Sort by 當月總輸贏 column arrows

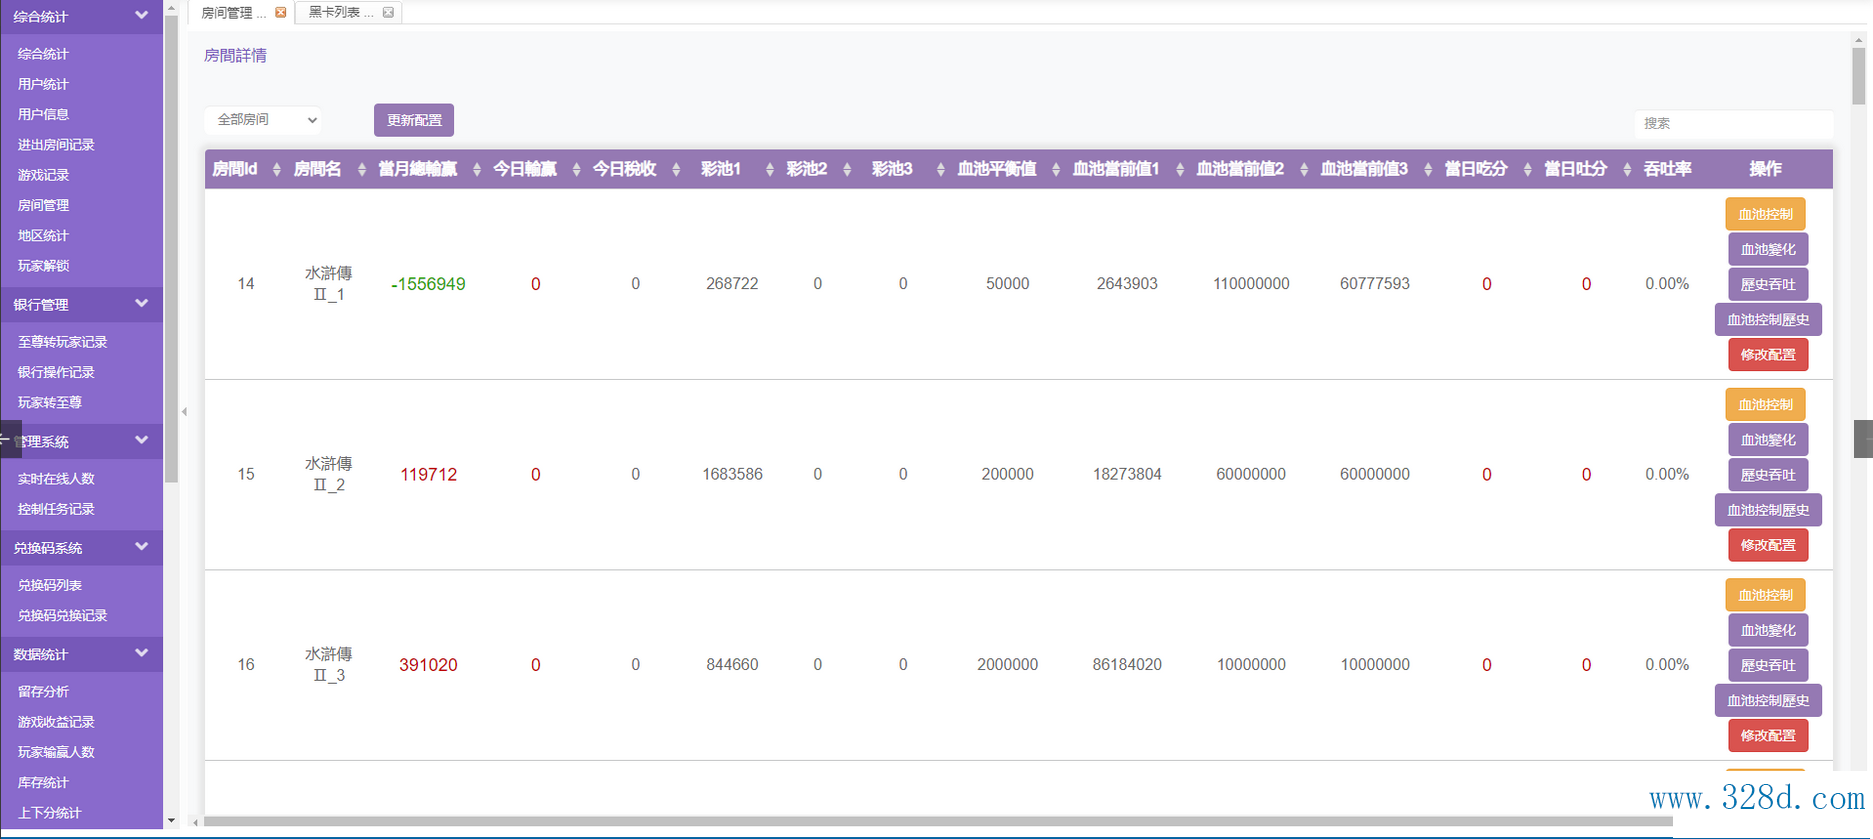477,170
